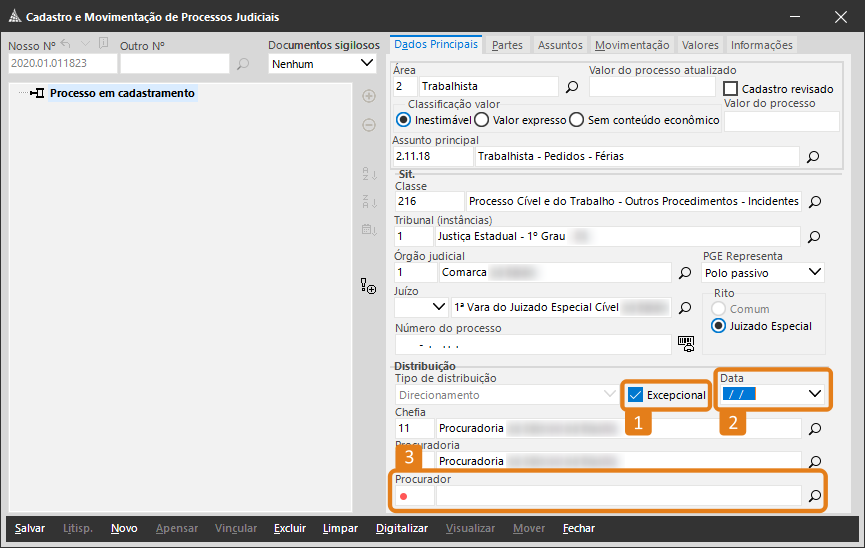Screen dimensions: 865x548
Task: Open the Movimentação tab
Action: pos(631,45)
